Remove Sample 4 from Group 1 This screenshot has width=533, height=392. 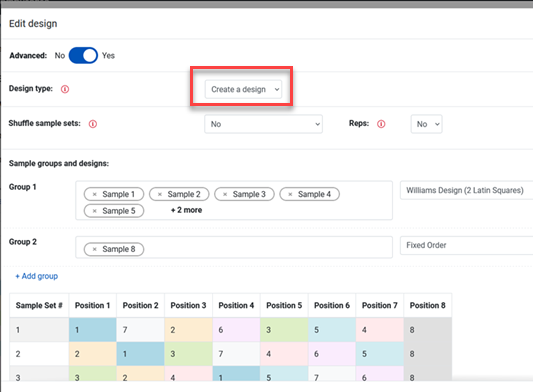[290, 194]
